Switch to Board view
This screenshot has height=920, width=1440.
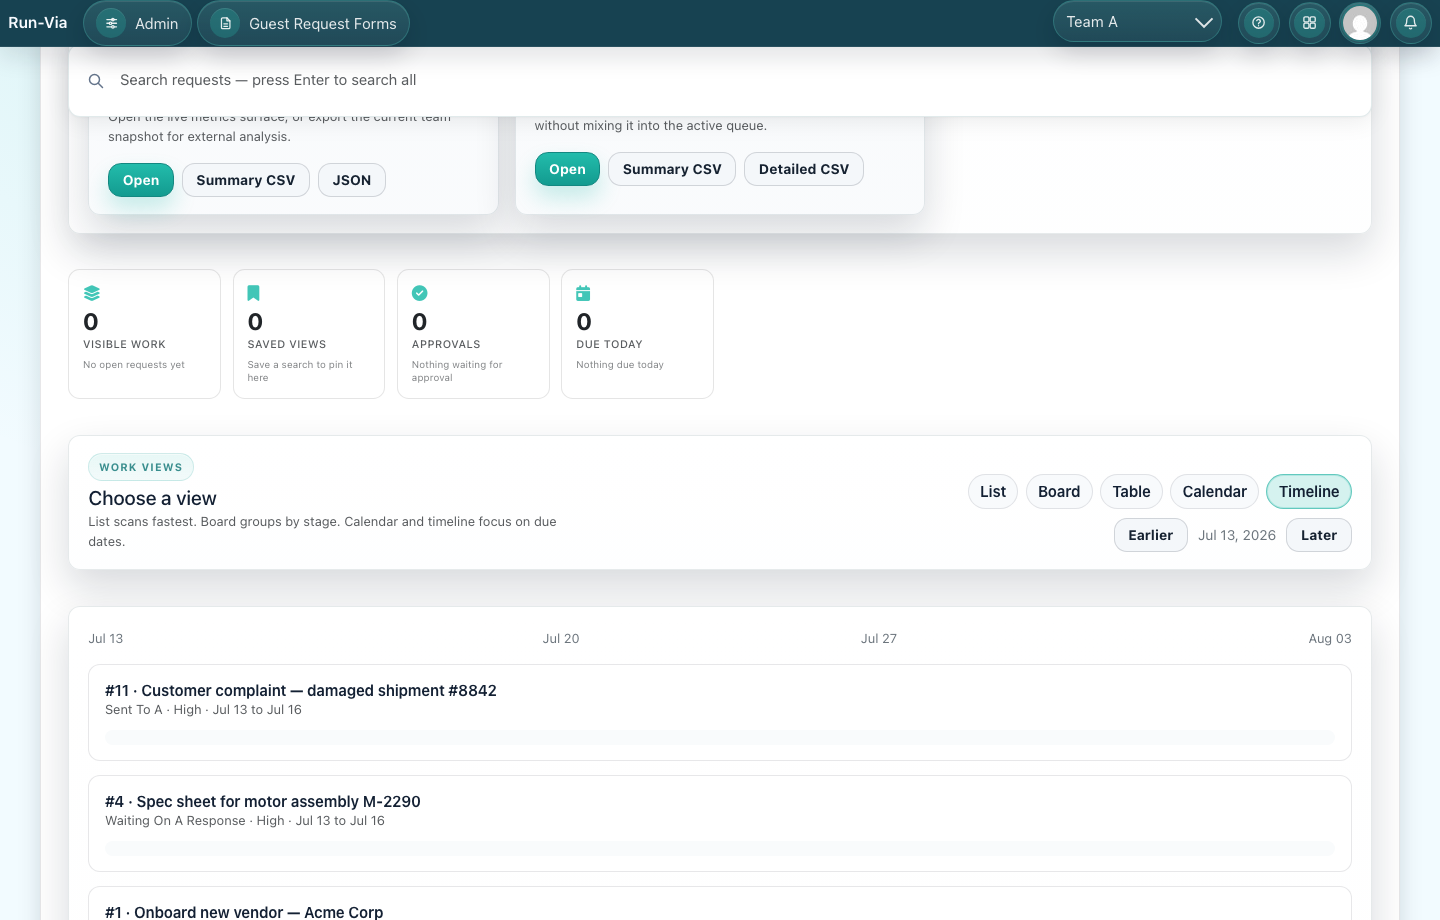[1059, 491]
